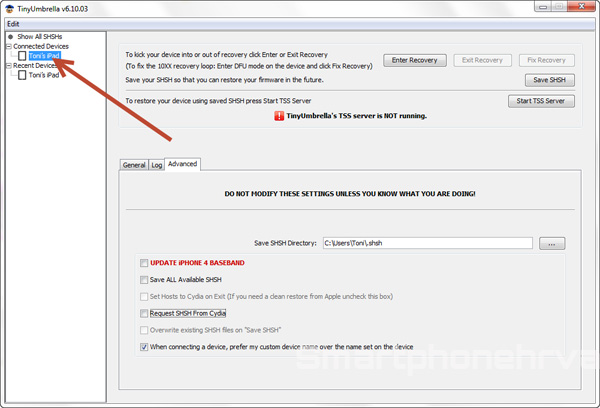The width and height of the screenshot is (600, 408).
Task: Collapse the Recent Devices tree node
Action: tap(8, 65)
